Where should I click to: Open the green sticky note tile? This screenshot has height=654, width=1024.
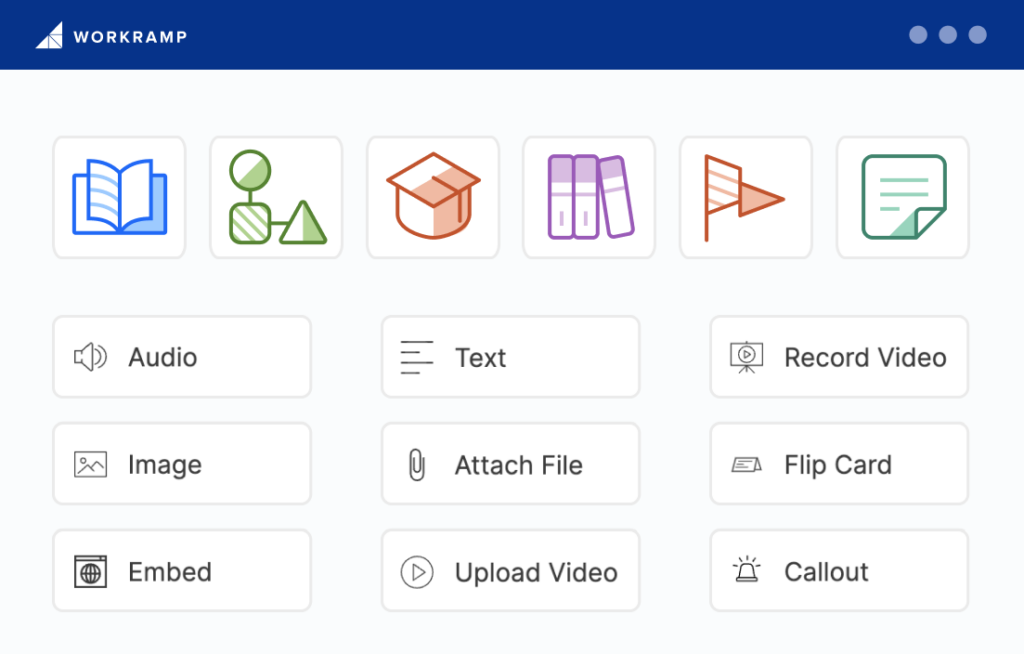click(x=903, y=197)
